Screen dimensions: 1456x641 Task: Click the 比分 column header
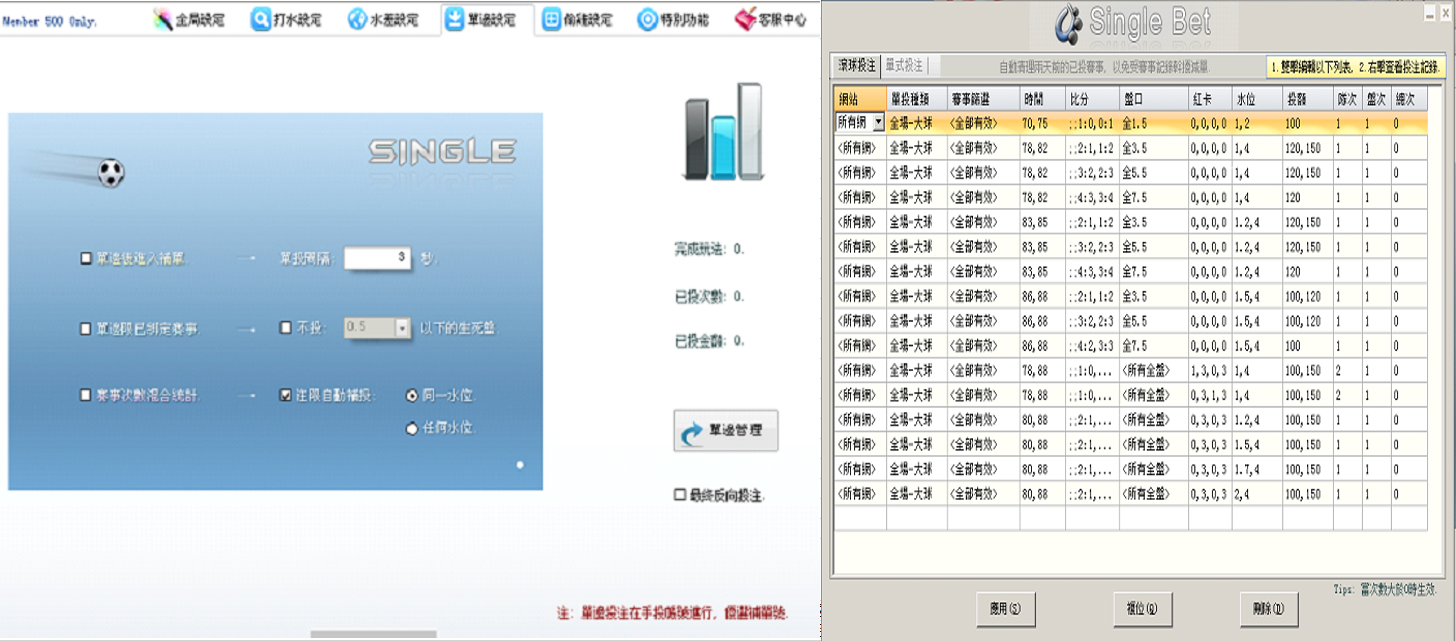pyautogui.click(x=1092, y=99)
